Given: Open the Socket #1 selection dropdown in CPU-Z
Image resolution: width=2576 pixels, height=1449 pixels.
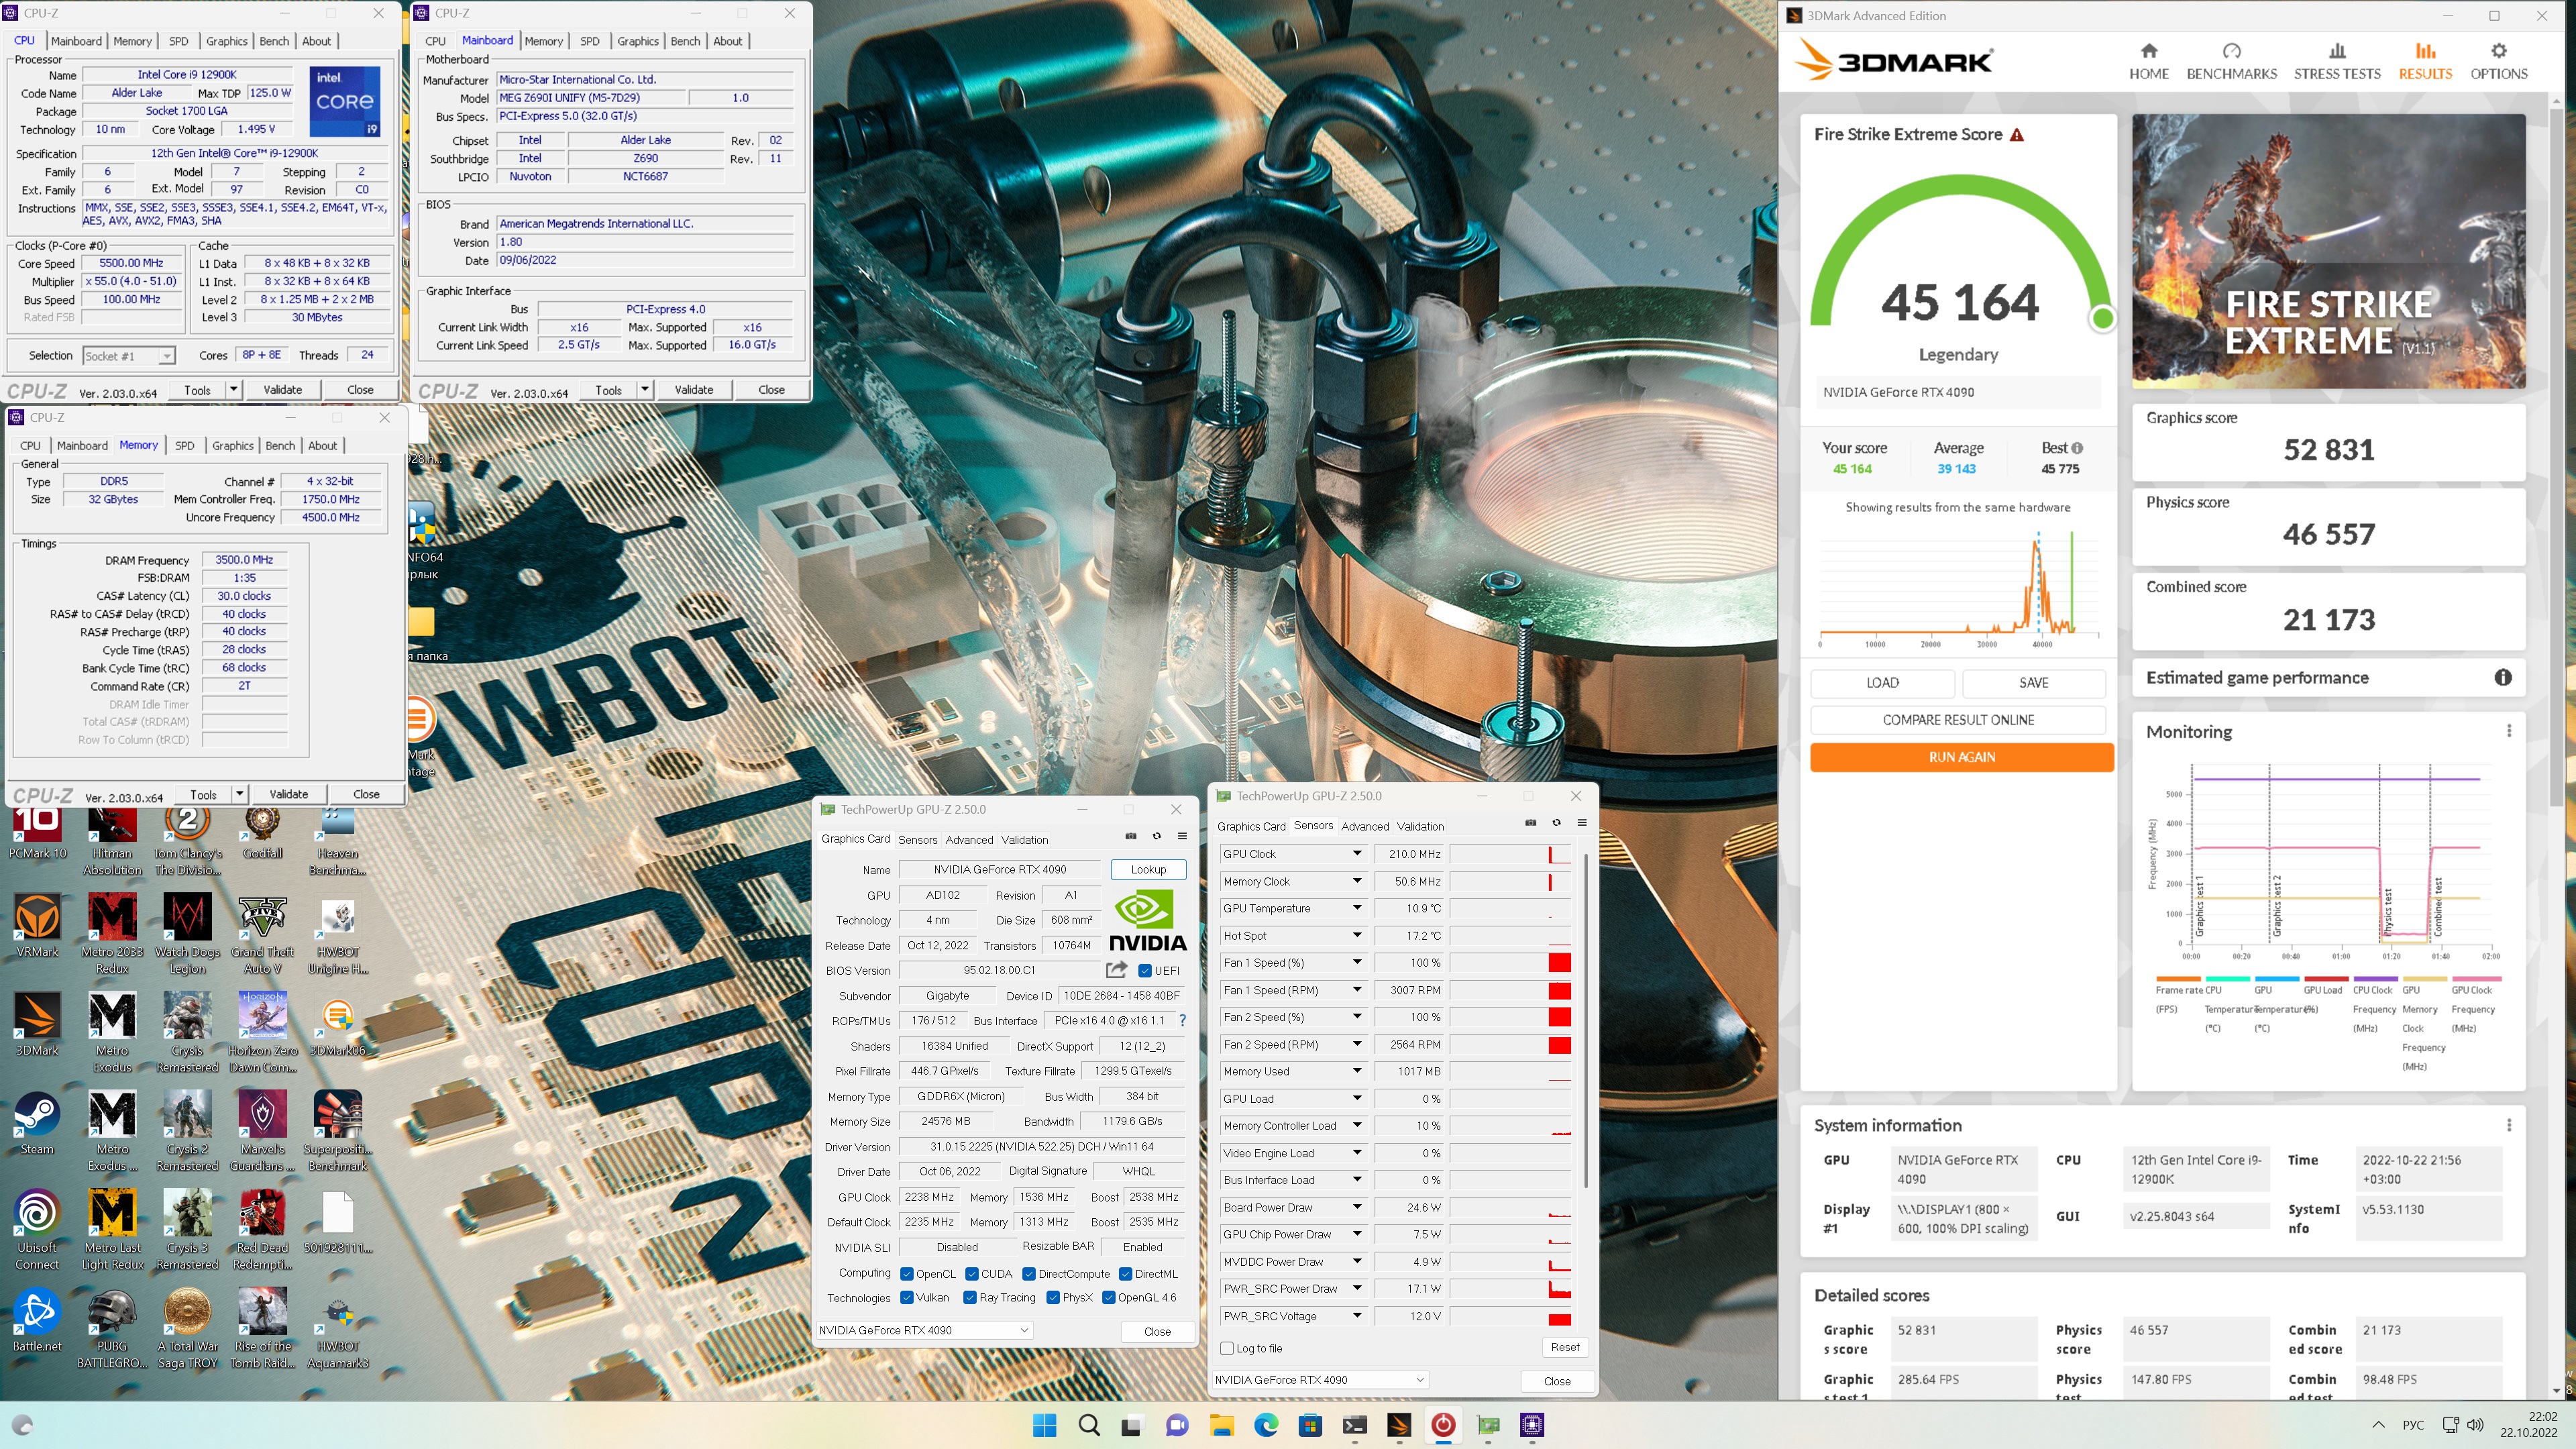Looking at the screenshot, I should (x=128, y=356).
